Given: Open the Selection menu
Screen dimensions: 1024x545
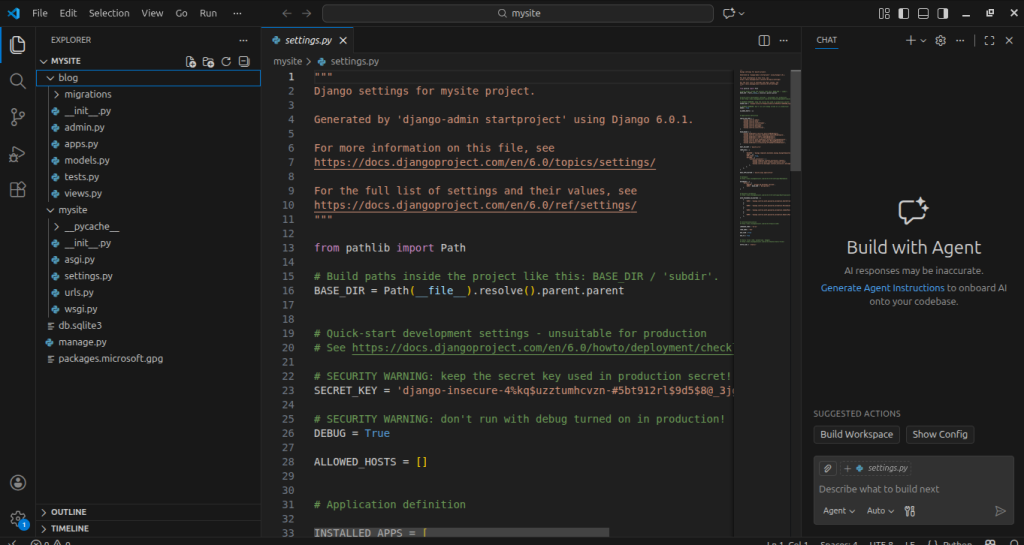Looking at the screenshot, I should (108, 13).
